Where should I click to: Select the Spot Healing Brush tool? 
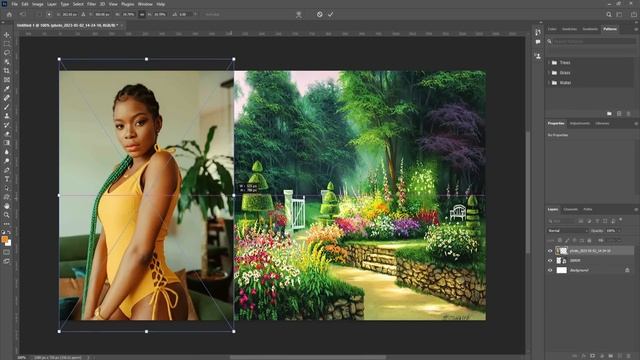[7, 98]
